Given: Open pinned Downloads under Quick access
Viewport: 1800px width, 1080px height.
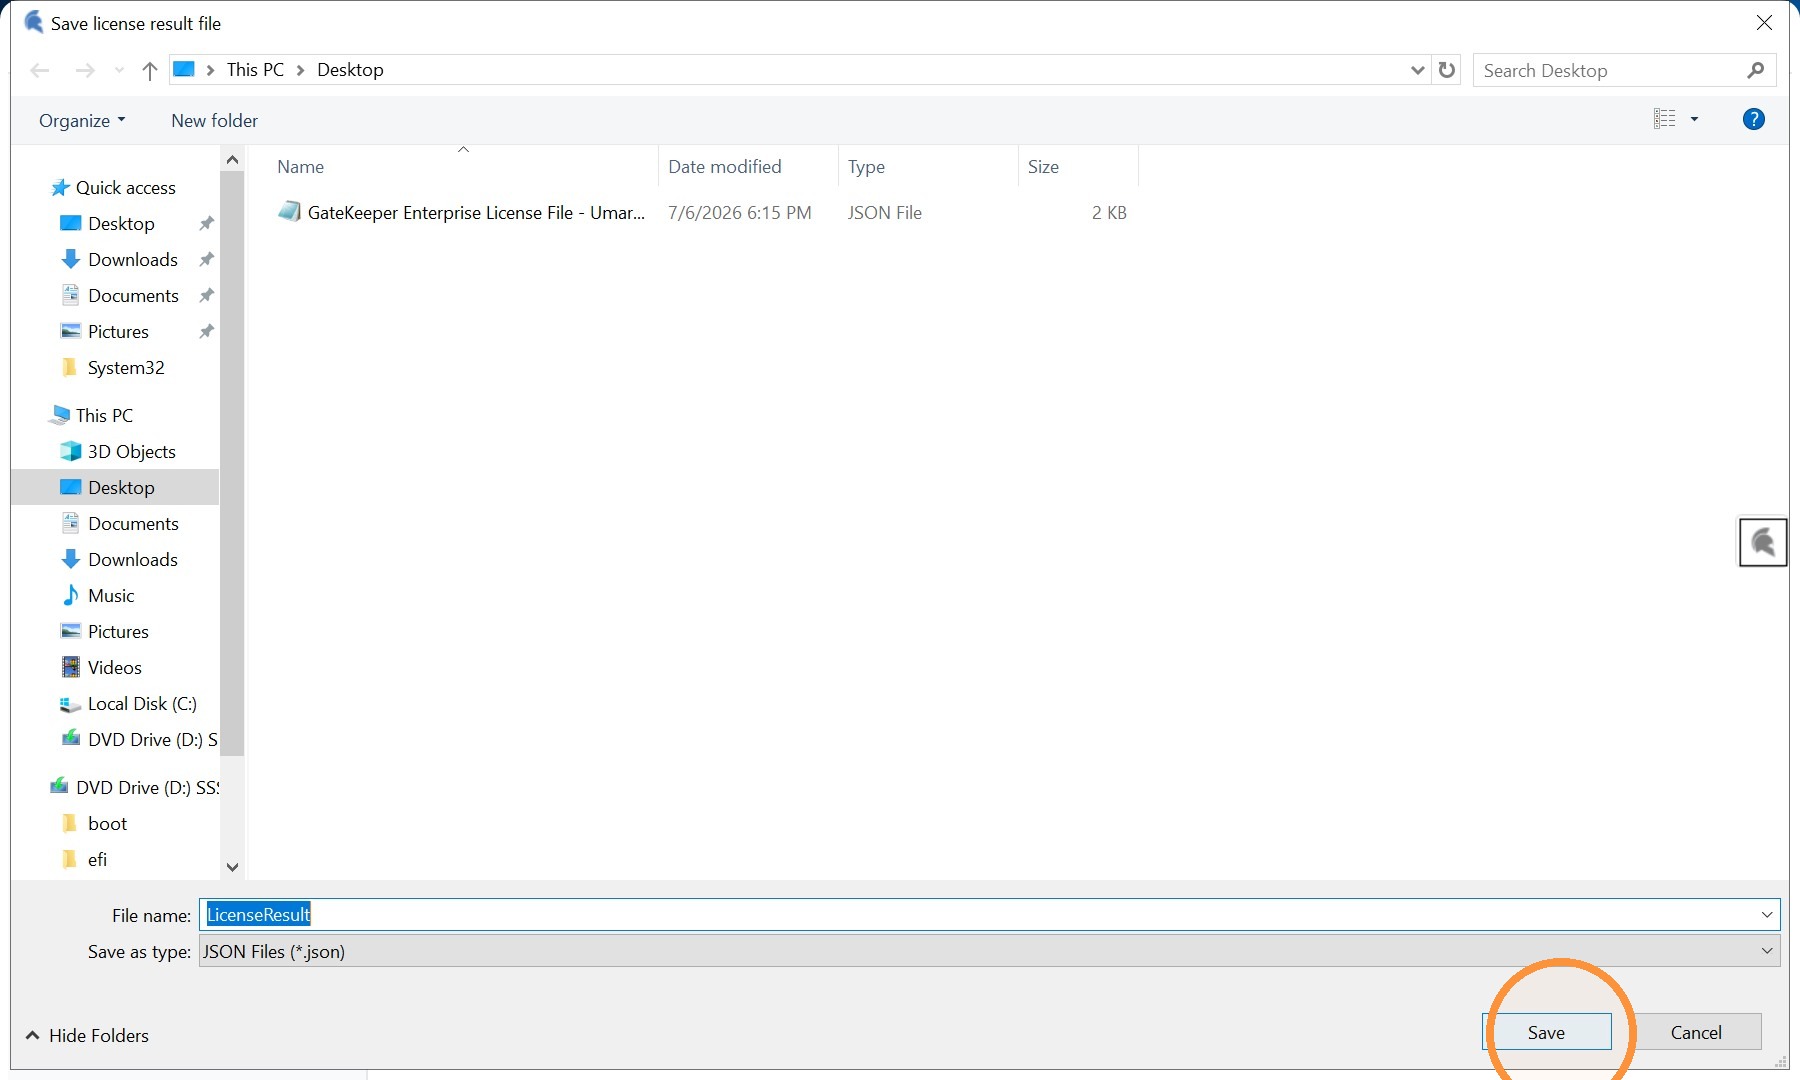Looking at the screenshot, I should coord(133,259).
